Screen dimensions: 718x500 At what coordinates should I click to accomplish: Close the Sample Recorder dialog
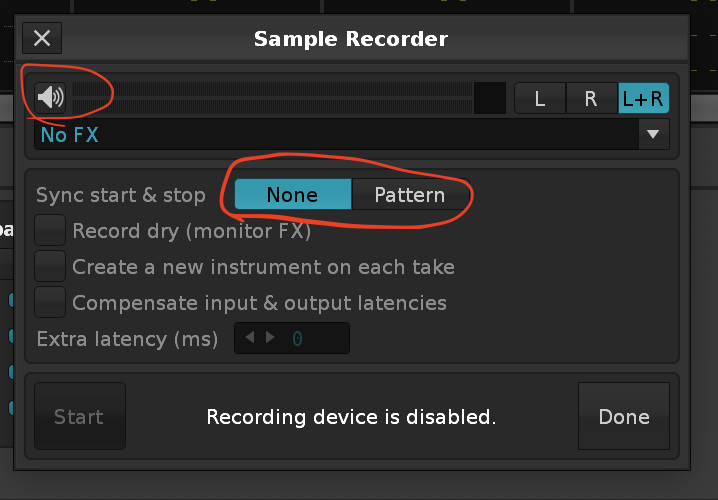pyautogui.click(x=42, y=38)
